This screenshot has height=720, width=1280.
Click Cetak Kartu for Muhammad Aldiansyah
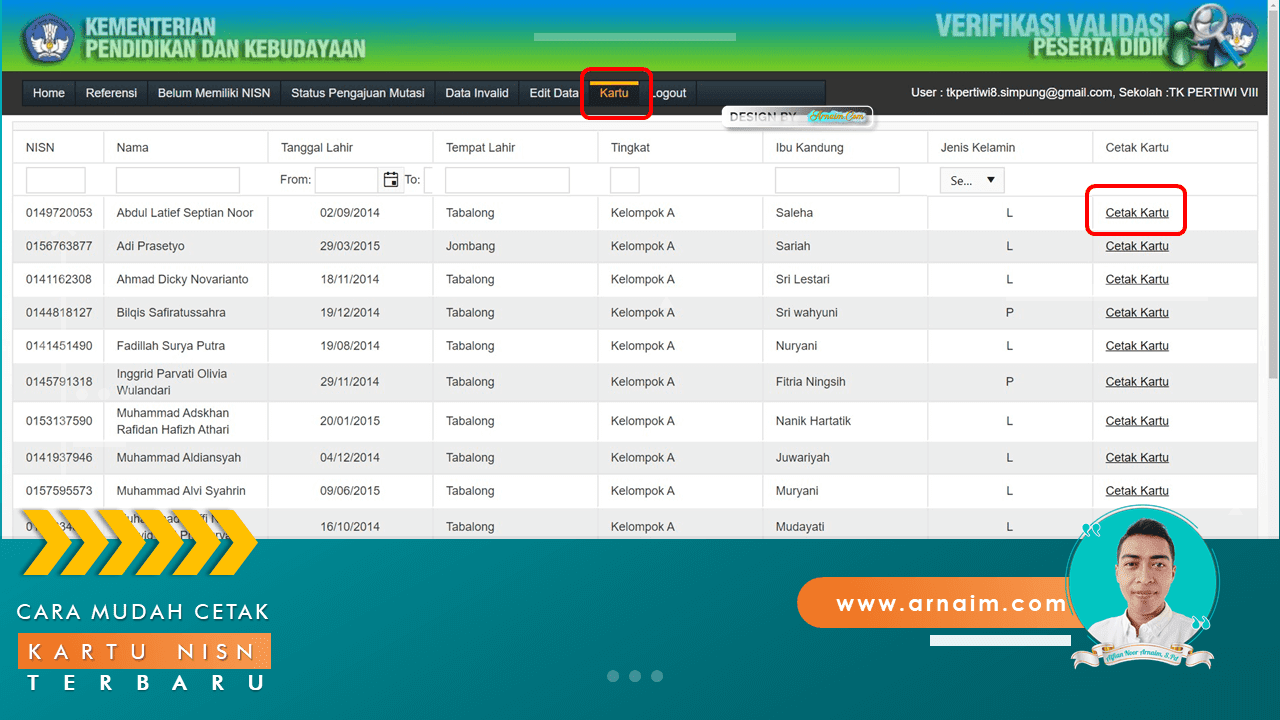(1137, 458)
